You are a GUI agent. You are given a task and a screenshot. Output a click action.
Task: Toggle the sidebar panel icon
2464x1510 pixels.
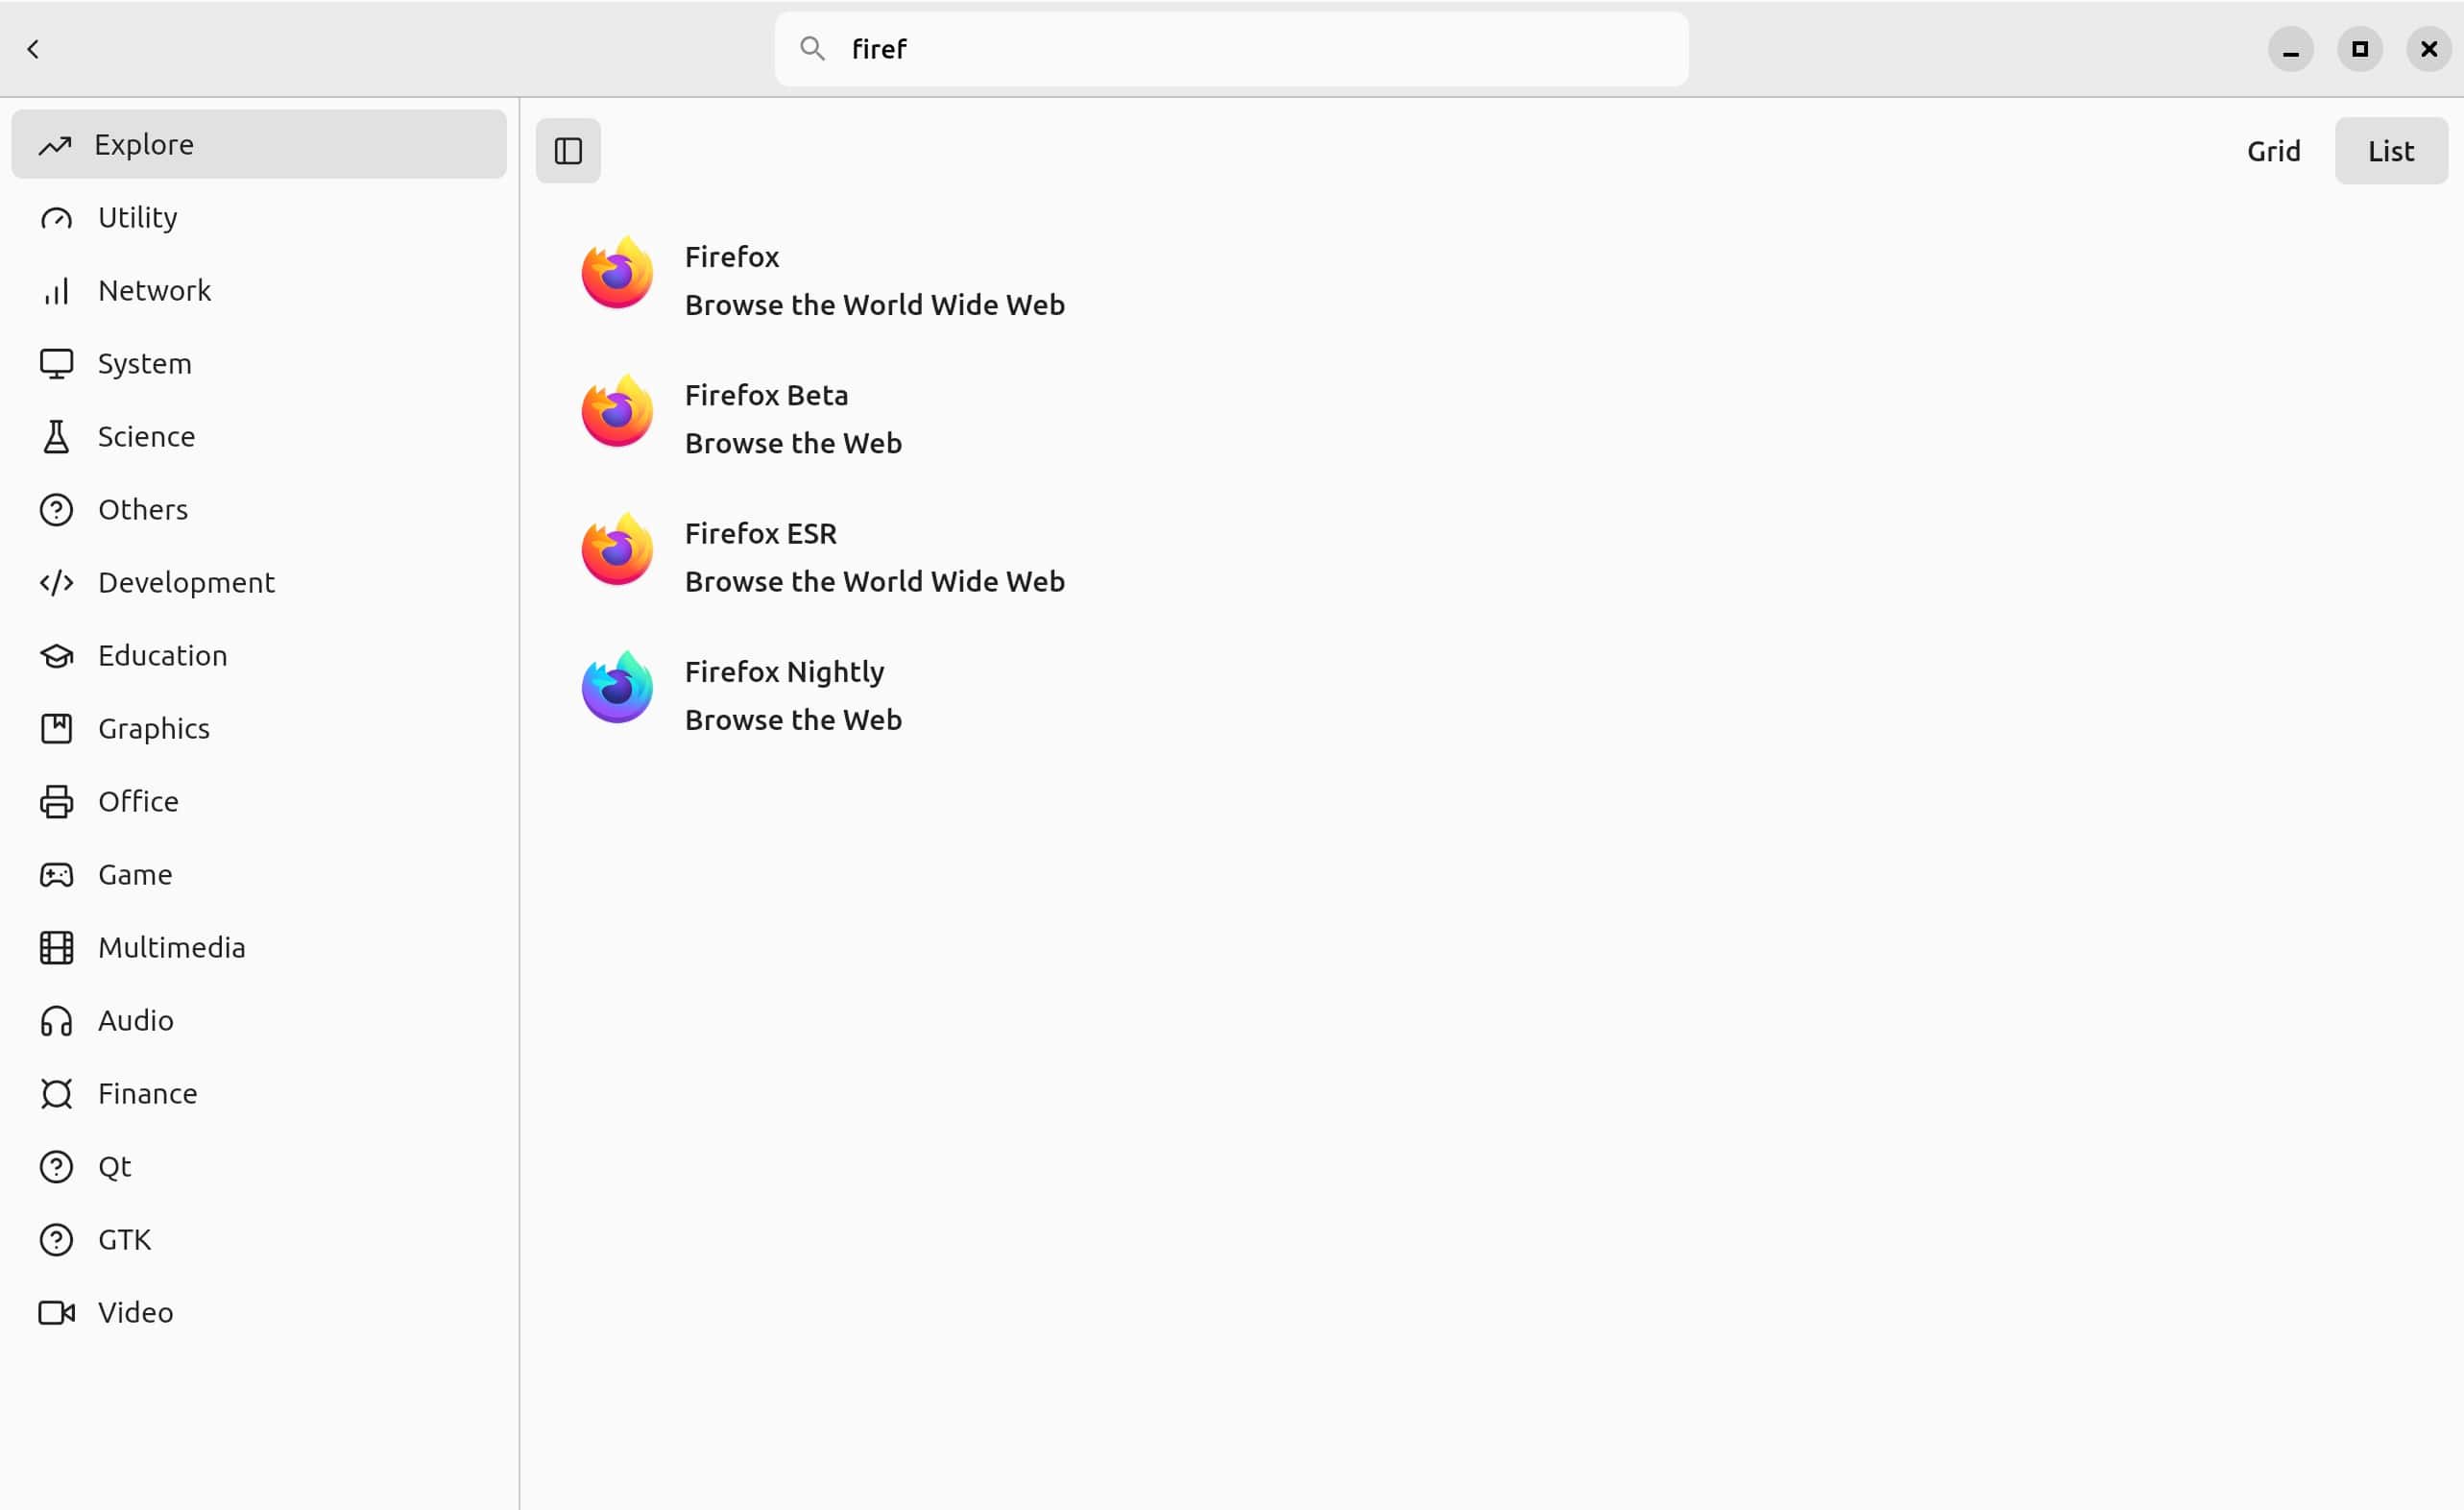[x=568, y=151]
